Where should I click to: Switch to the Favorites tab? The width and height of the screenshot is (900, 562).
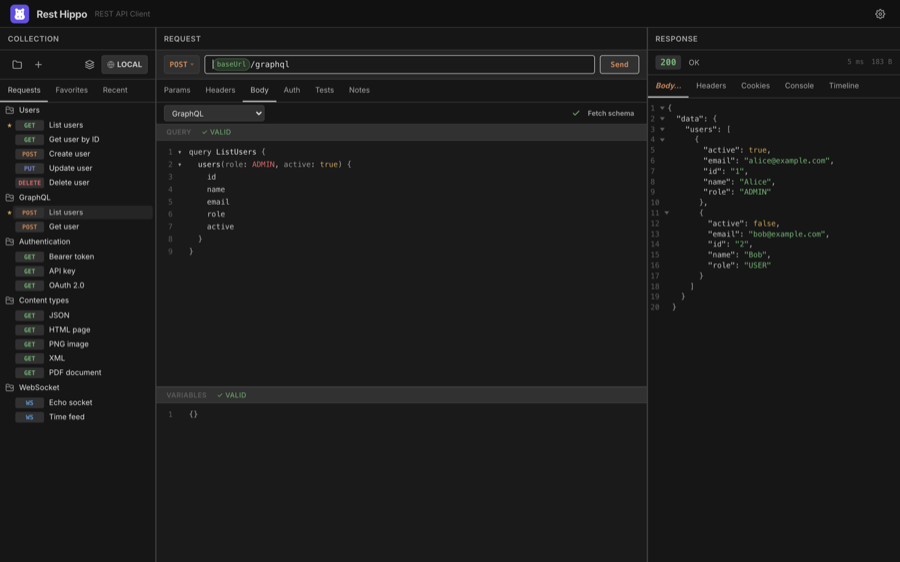[x=72, y=90]
